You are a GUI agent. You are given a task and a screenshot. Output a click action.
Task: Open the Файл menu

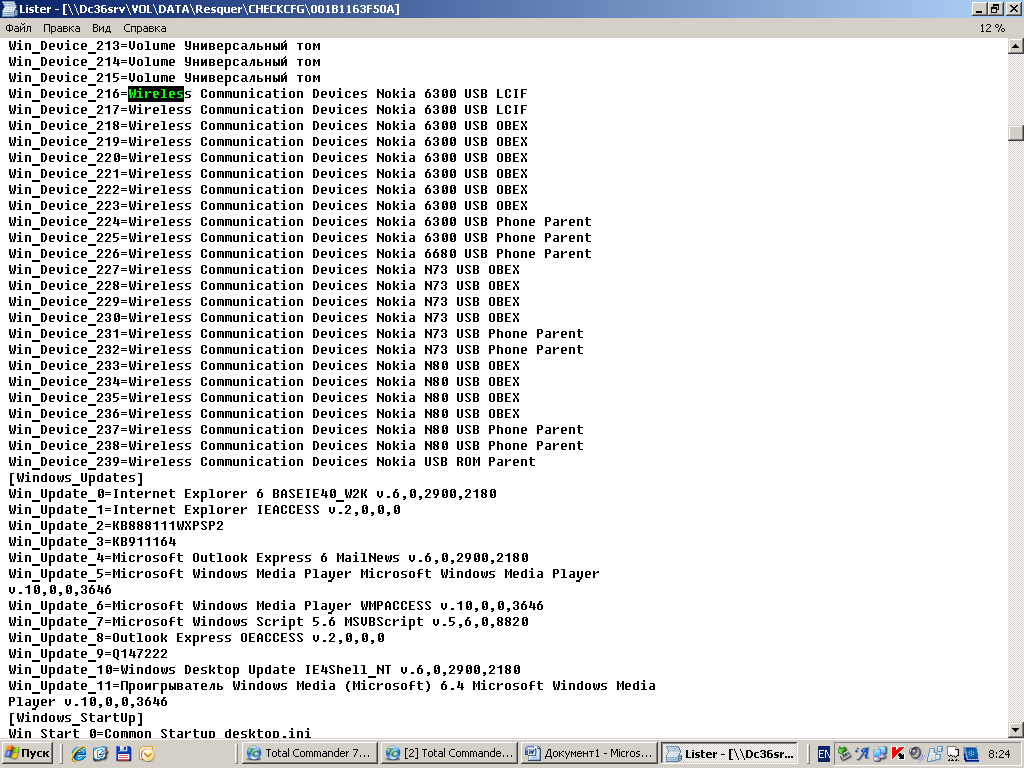point(18,28)
